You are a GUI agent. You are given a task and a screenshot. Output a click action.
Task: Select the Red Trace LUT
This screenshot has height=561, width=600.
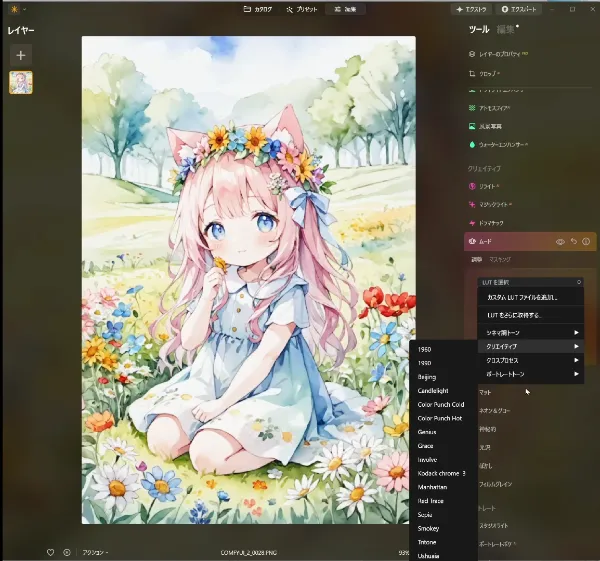click(443, 501)
